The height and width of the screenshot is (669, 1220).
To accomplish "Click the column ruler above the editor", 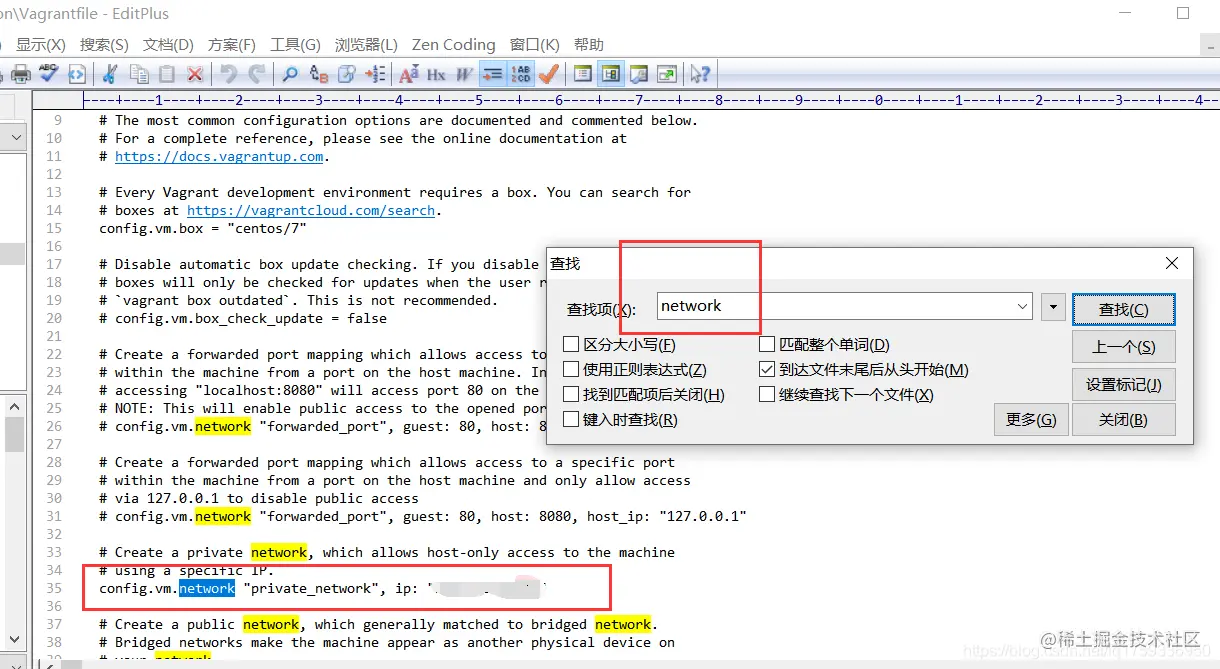I will point(650,100).
